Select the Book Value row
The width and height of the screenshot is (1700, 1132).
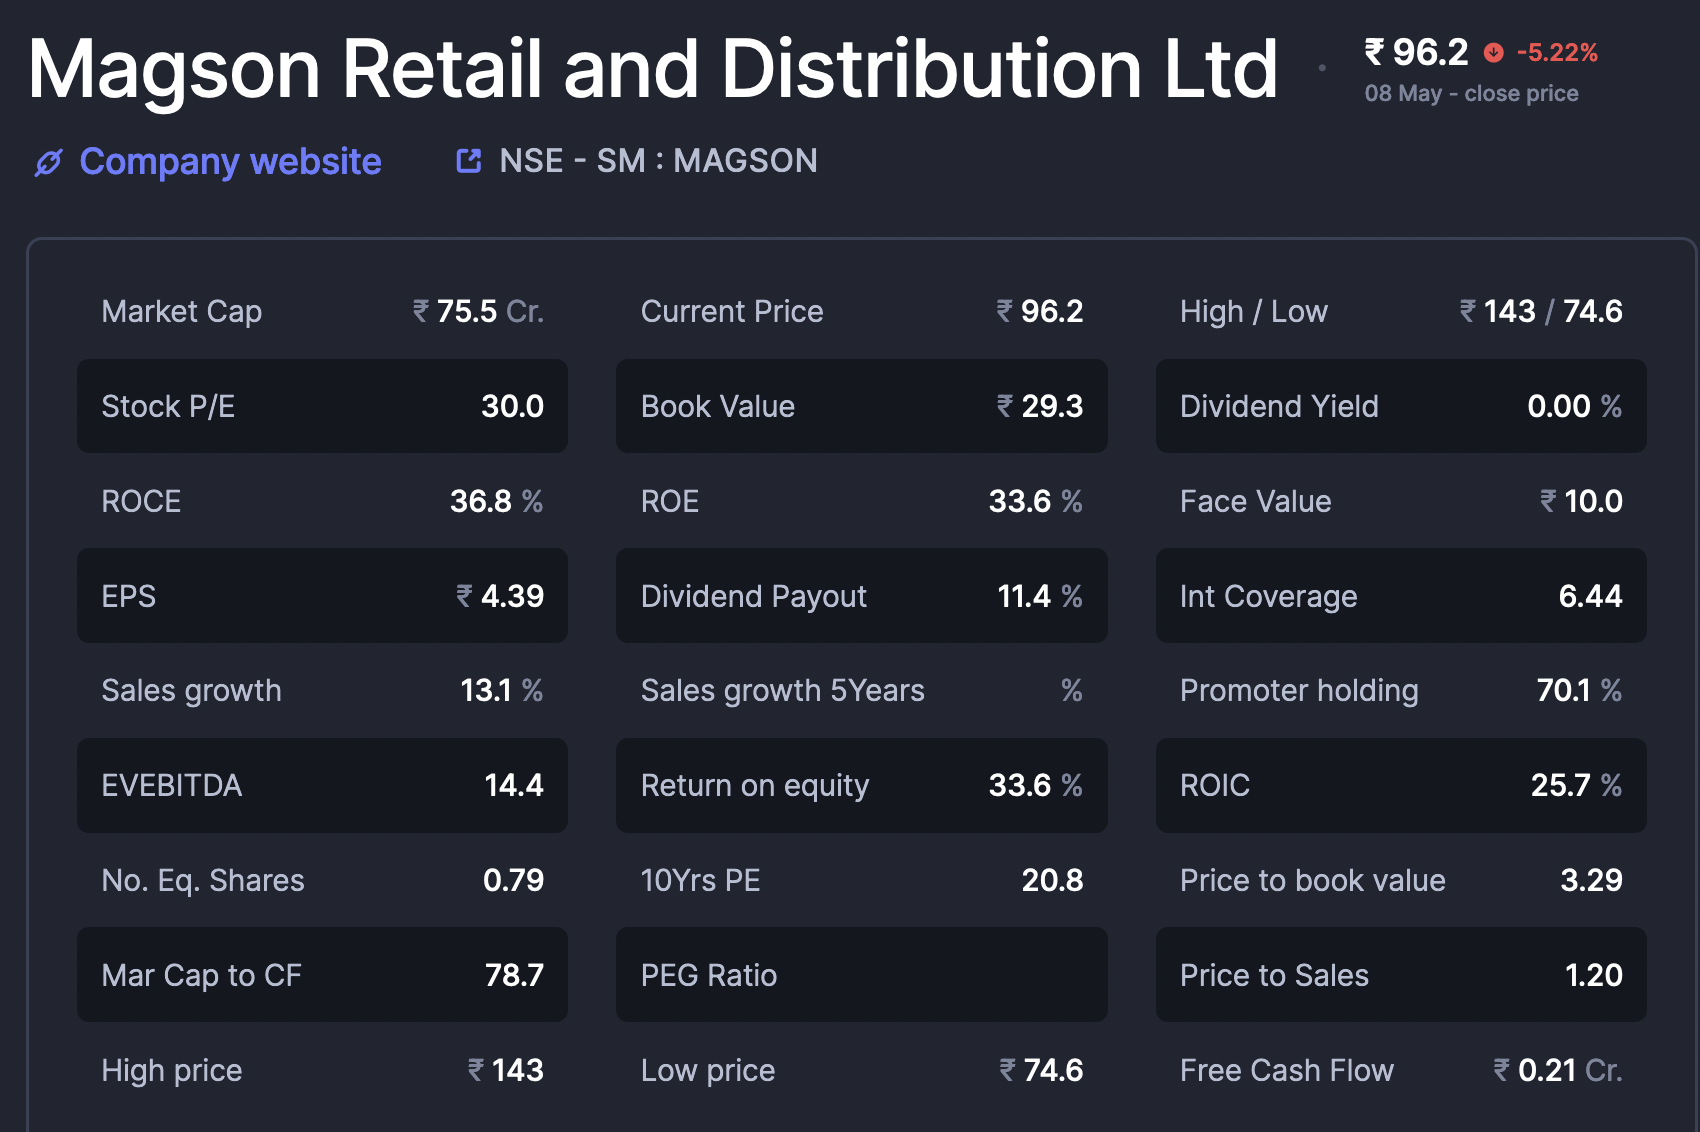pos(861,406)
